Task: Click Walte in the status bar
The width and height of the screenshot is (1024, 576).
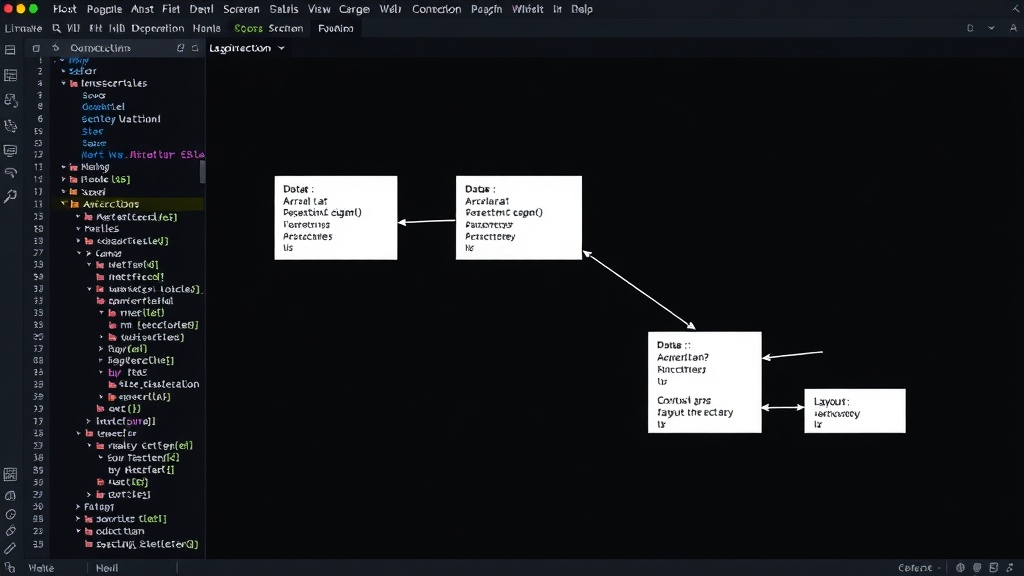Action: (x=41, y=568)
